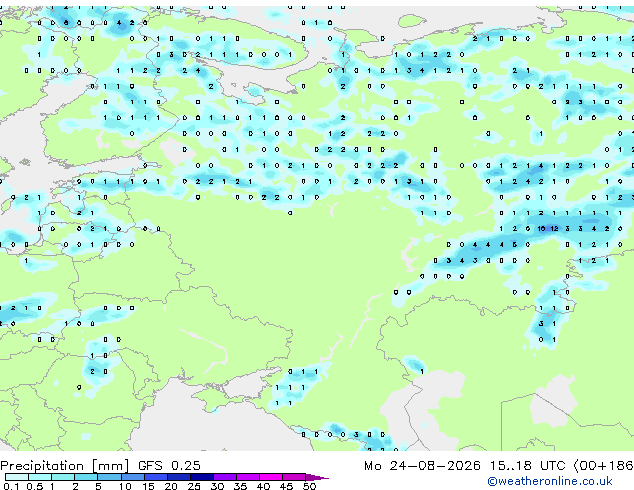
Task: Click the 'GFS 0.25' model label
Action: pyautogui.click(x=169, y=465)
